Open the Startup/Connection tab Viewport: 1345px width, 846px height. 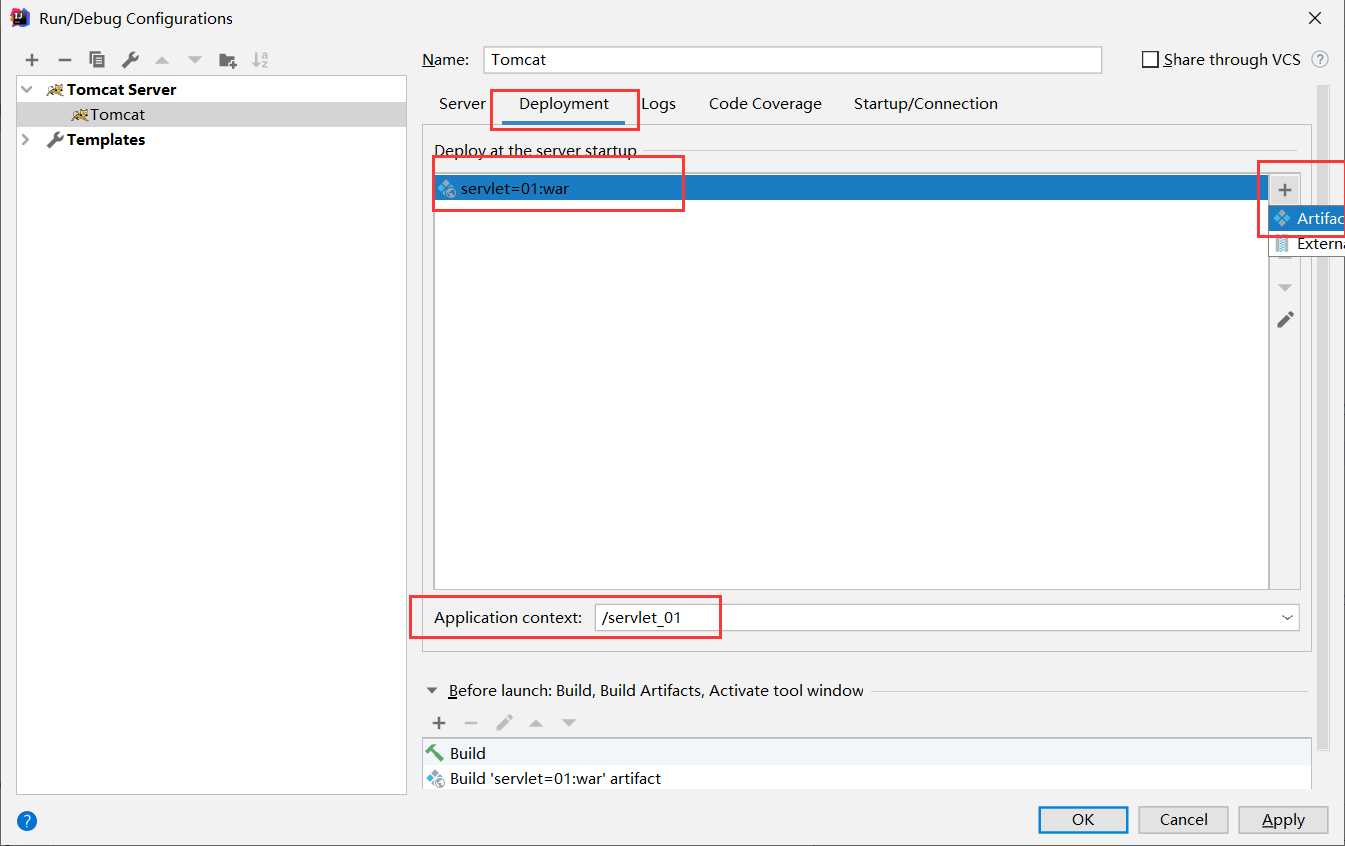click(926, 104)
